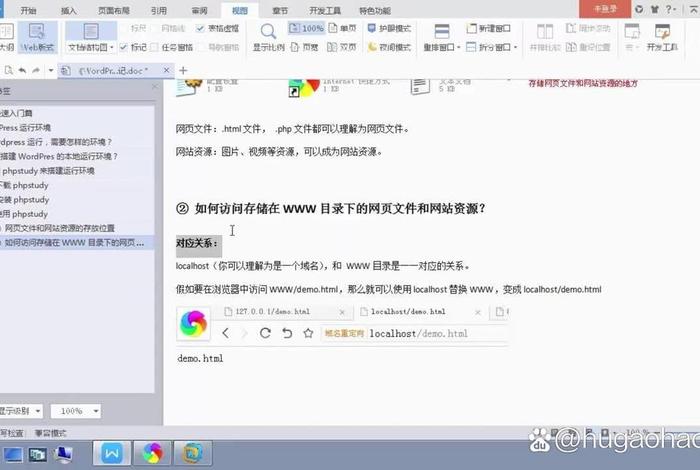Open the 章节 ribbon tab
Screen dimensions: 700x470
coord(280,11)
